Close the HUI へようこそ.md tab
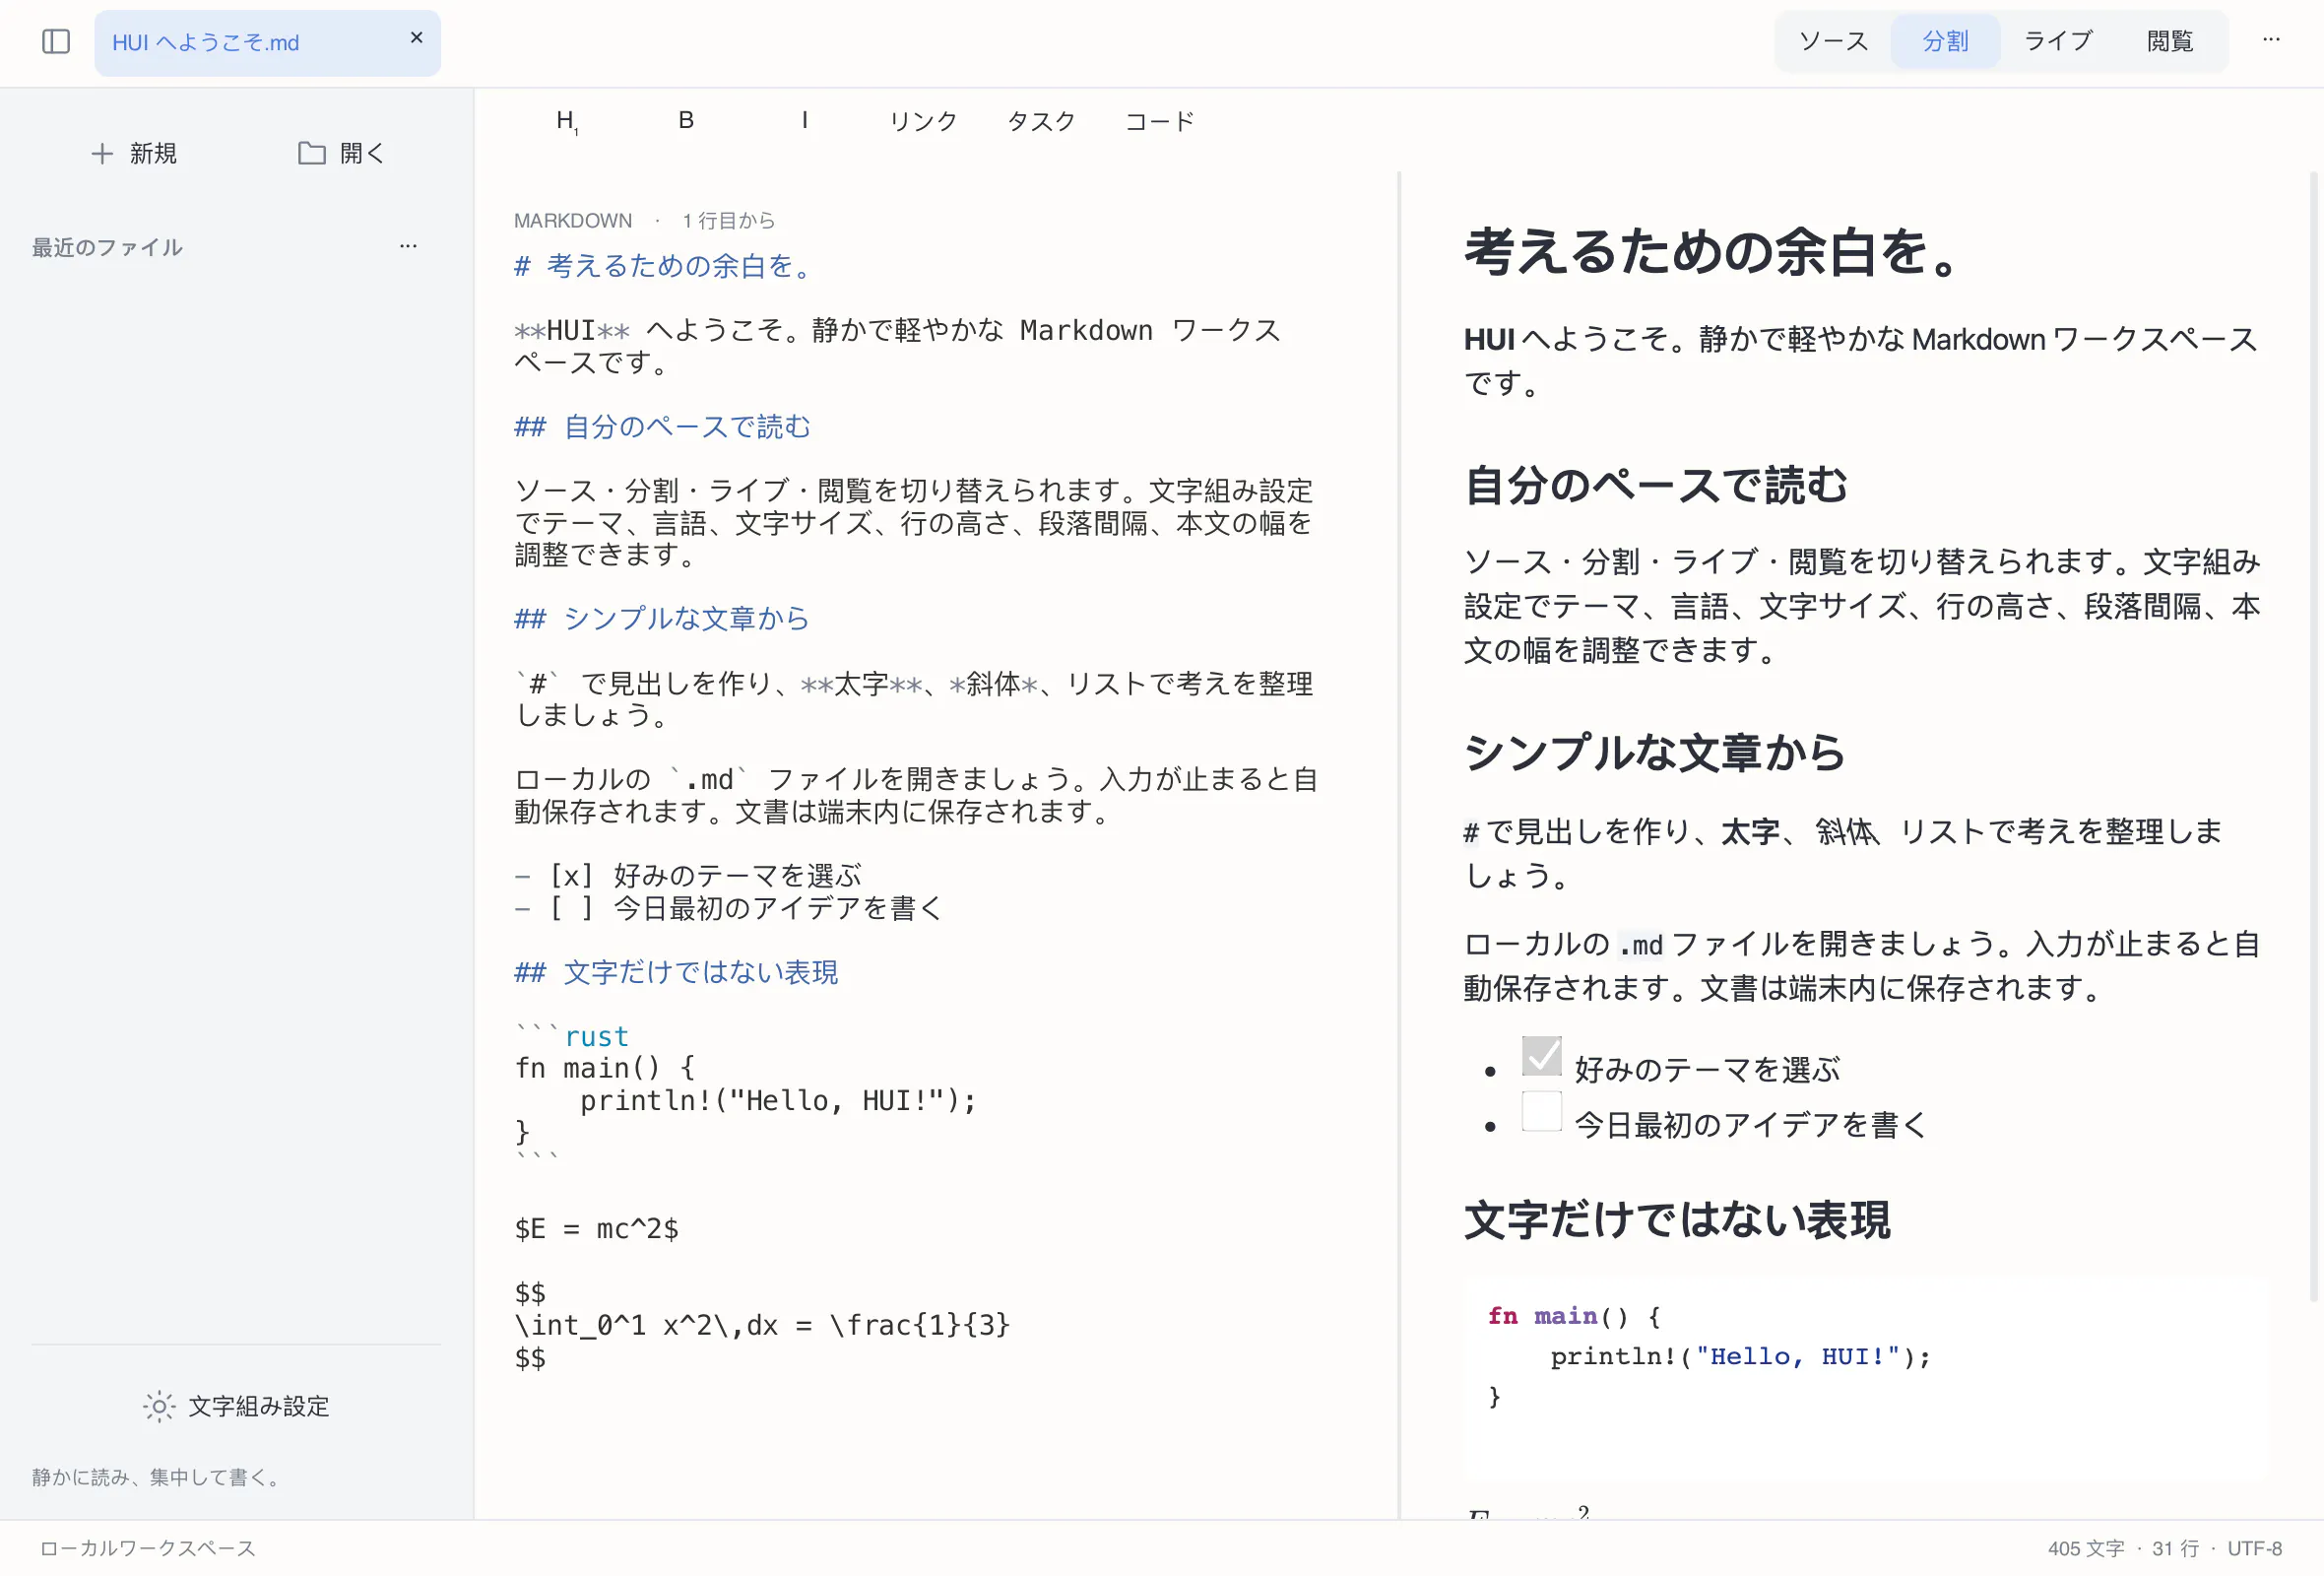 pos(417,38)
